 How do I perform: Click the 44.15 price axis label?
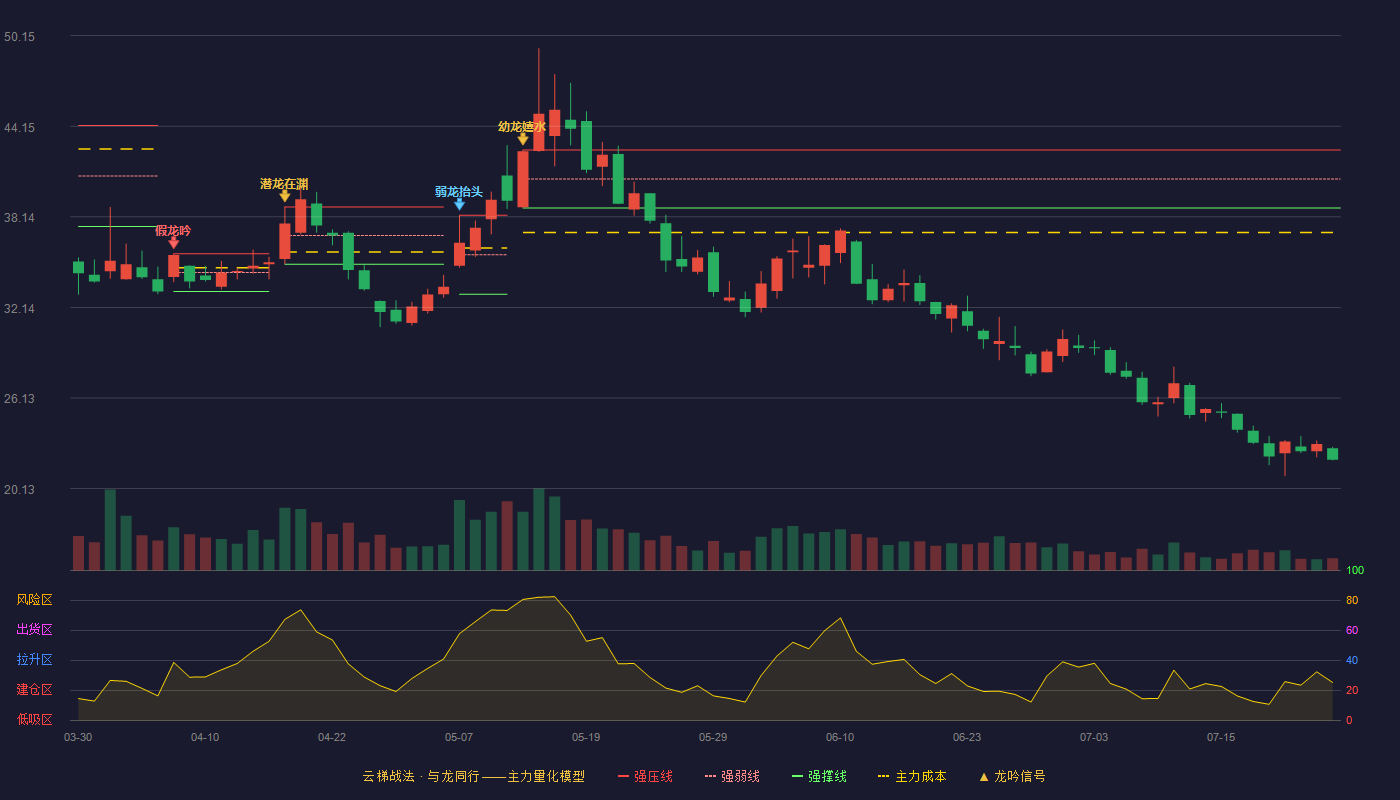[x=19, y=128]
